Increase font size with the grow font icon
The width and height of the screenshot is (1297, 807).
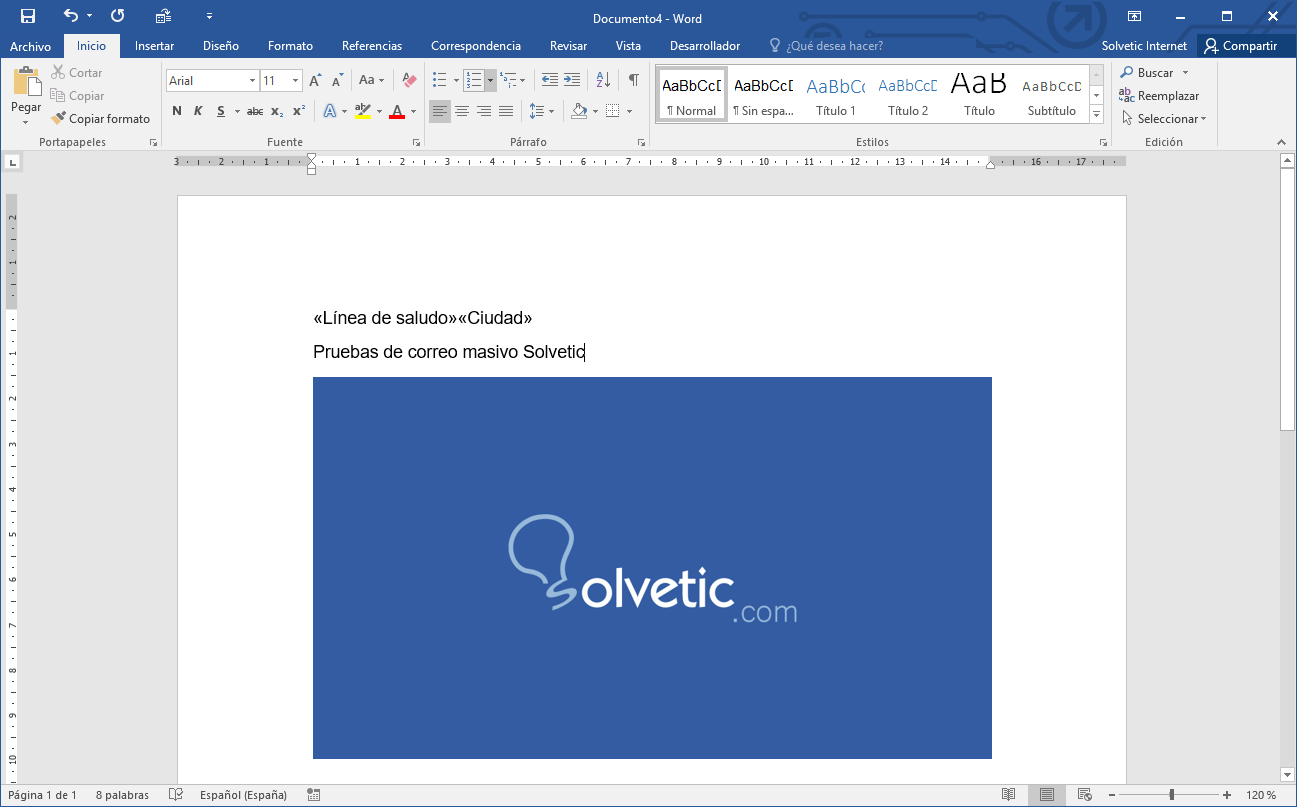[315, 80]
